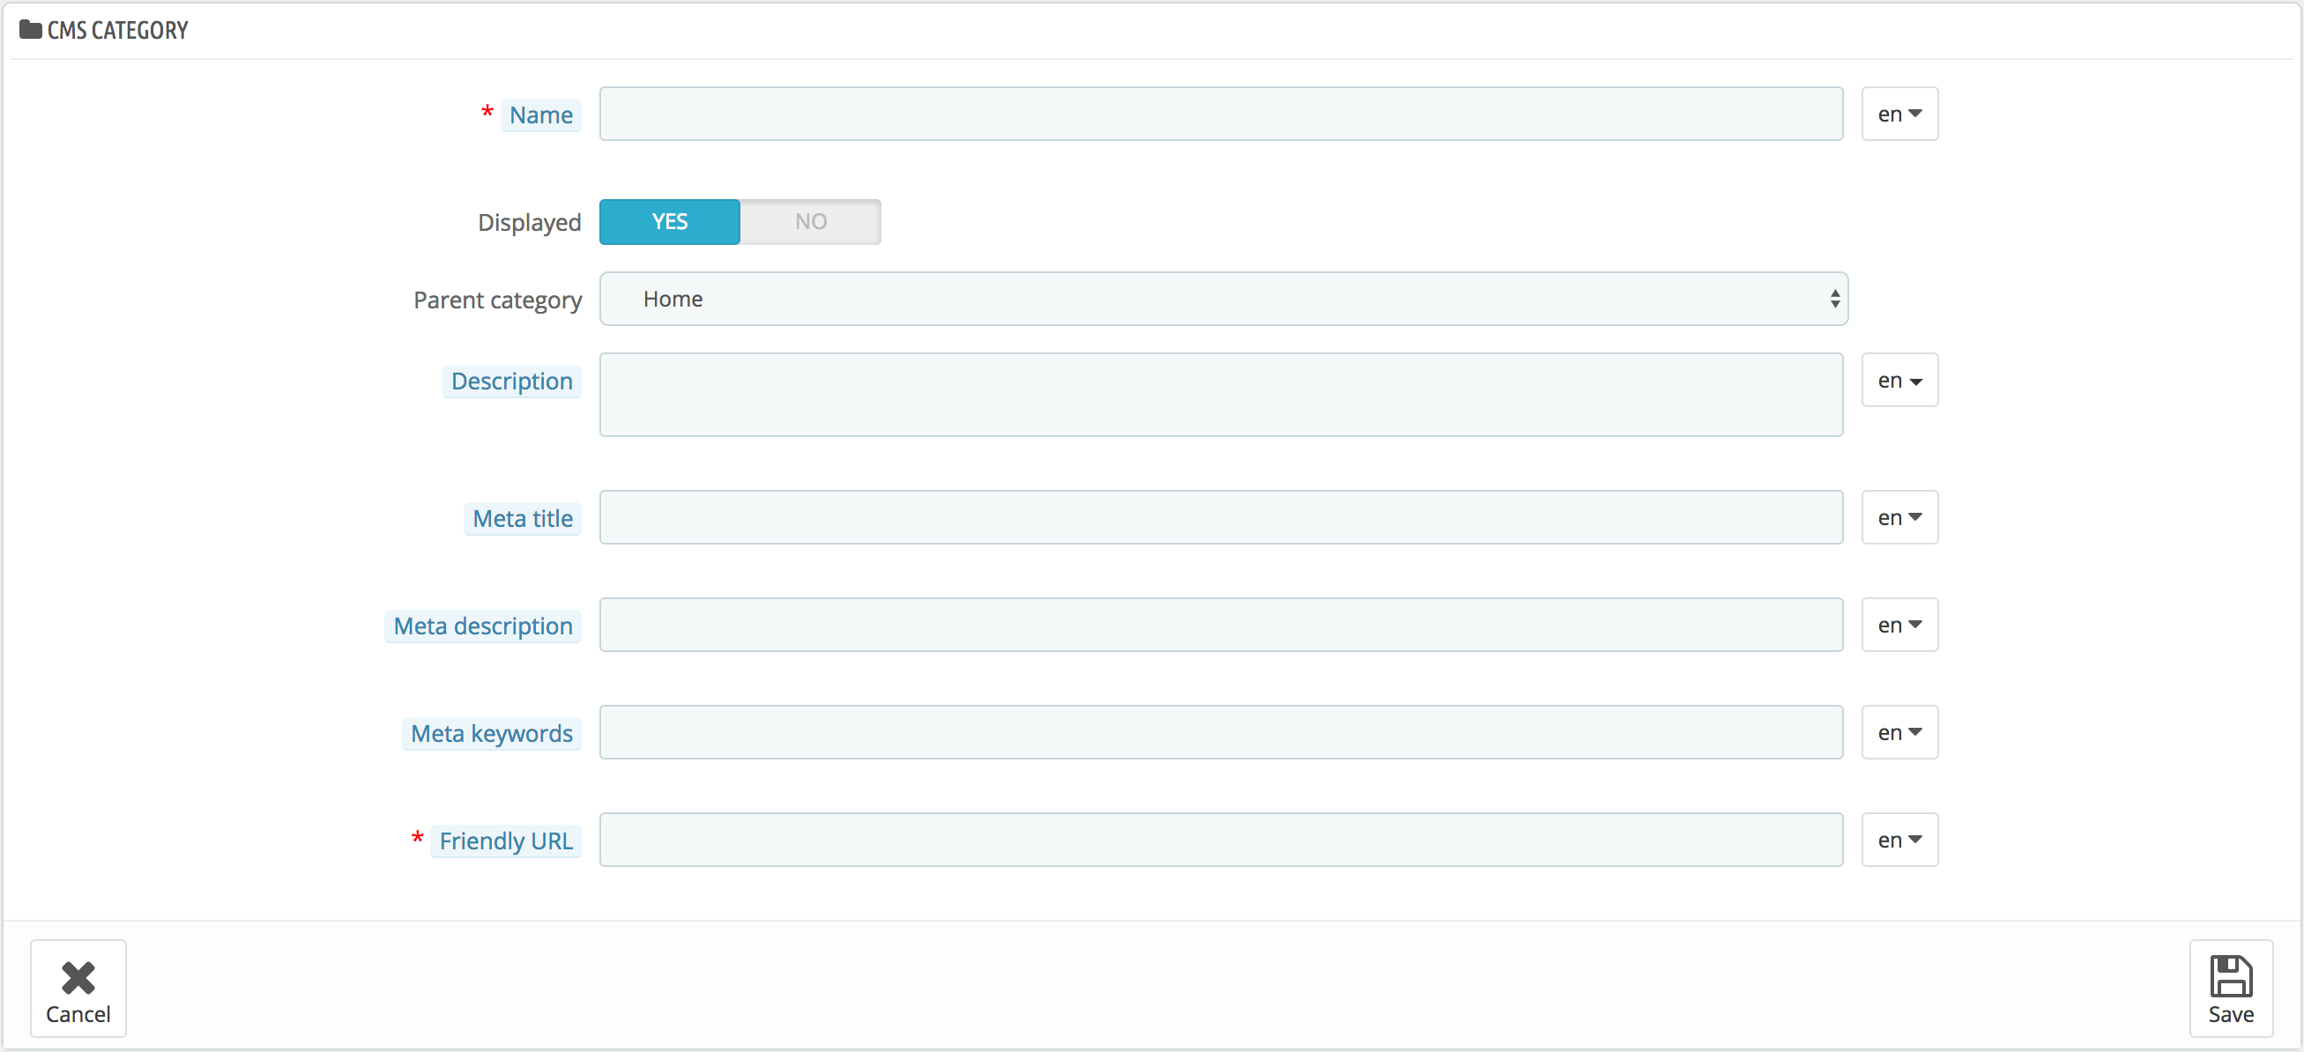2304x1052 pixels.
Task: Toggle Displayed to NO
Action: [810, 222]
